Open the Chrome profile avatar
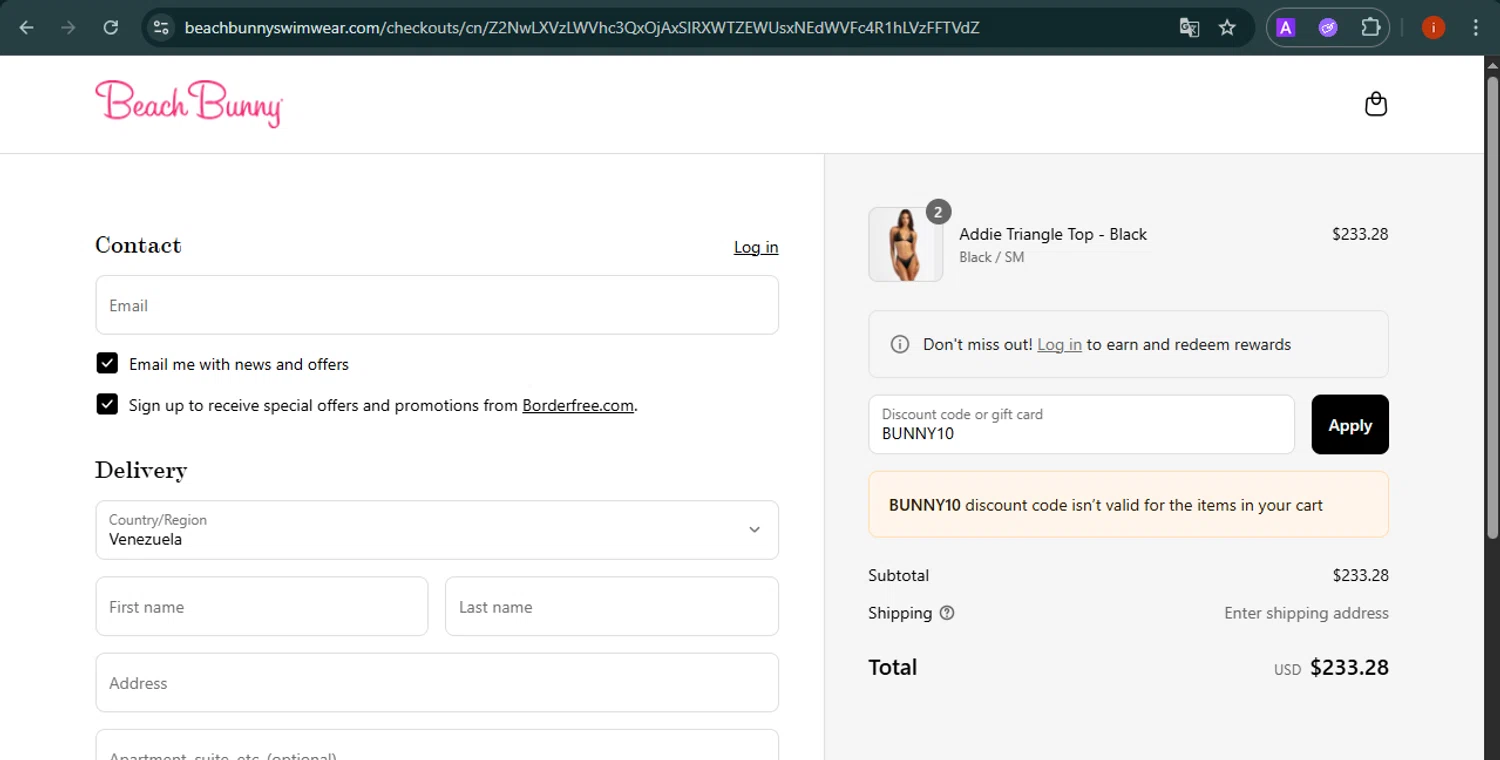 [x=1433, y=28]
